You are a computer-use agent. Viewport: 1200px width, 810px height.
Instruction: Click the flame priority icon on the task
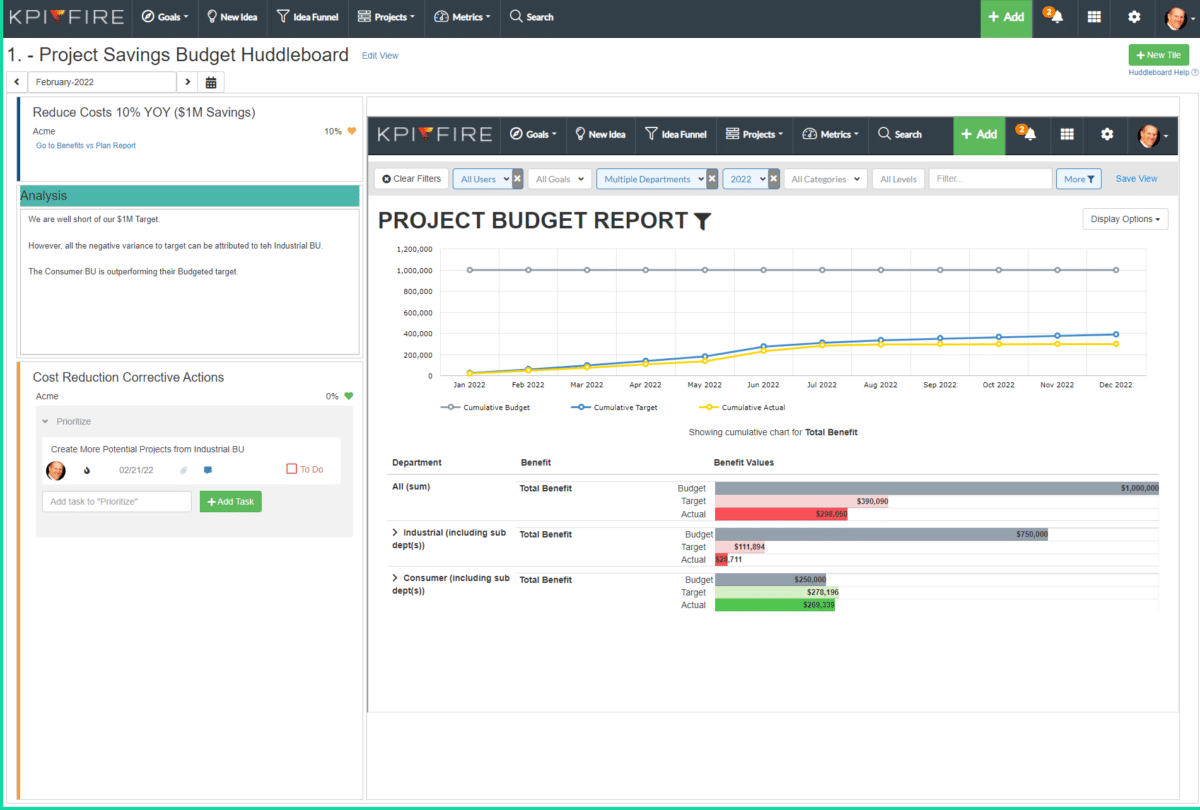click(87, 469)
